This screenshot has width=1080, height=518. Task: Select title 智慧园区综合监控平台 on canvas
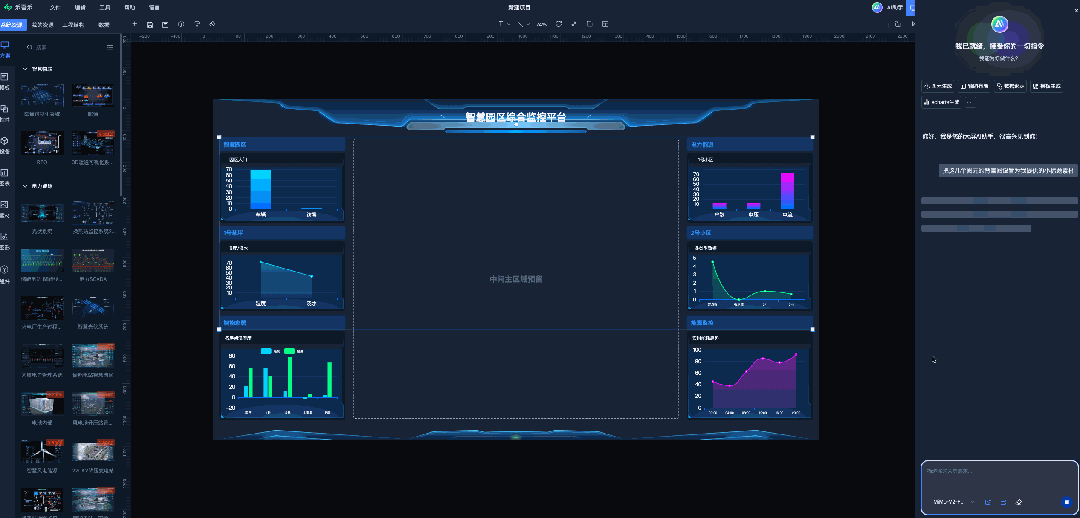click(x=516, y=117)
